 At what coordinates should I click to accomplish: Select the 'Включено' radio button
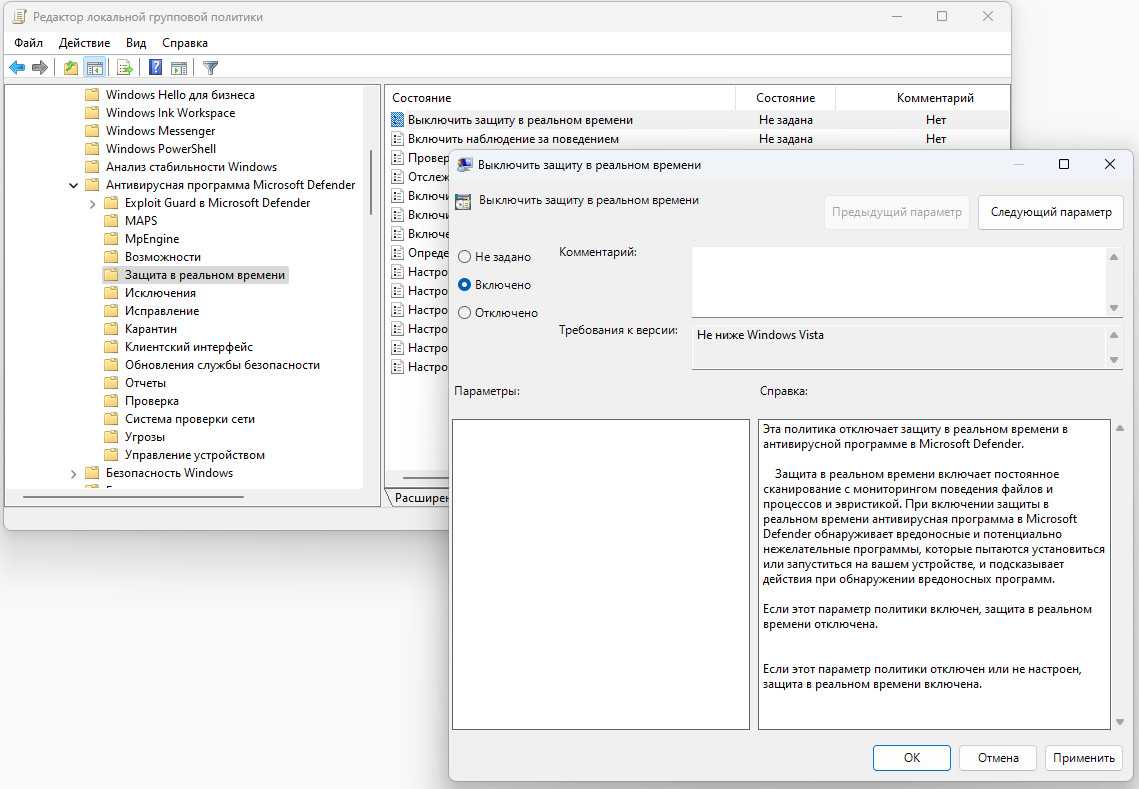point(465,285)
